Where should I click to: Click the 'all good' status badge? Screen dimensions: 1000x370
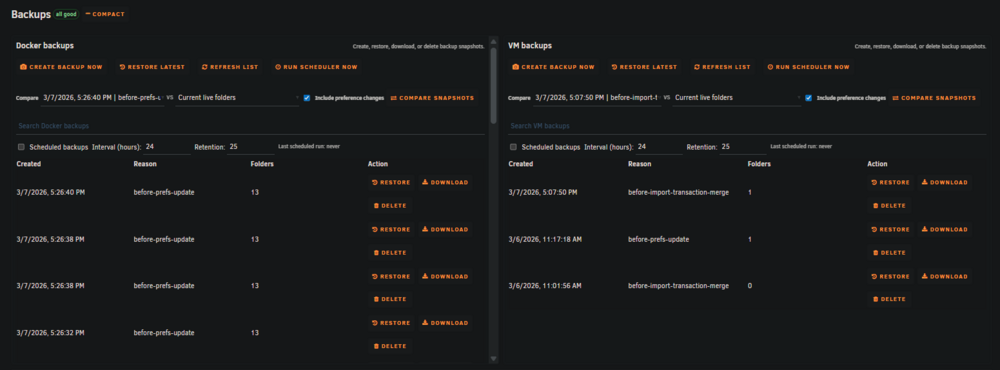coord(66,14)
